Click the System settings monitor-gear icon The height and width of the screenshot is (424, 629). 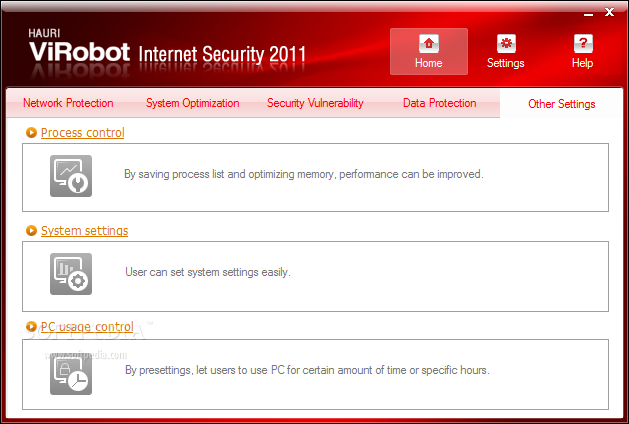point(71,274)
